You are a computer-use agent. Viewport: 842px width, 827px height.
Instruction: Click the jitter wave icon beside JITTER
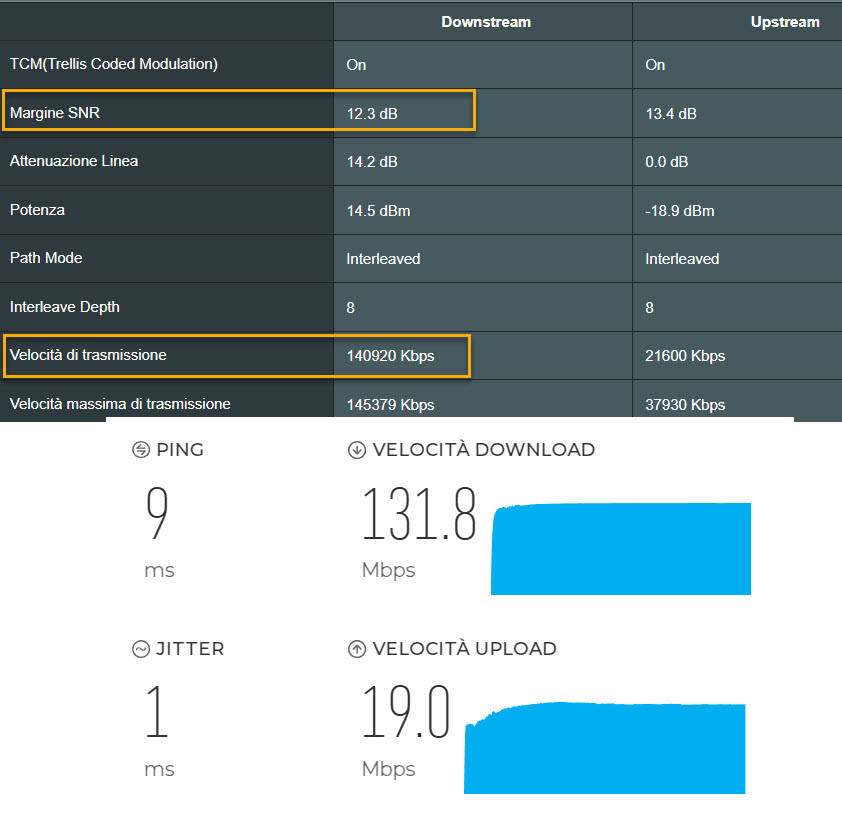point(141,649)
